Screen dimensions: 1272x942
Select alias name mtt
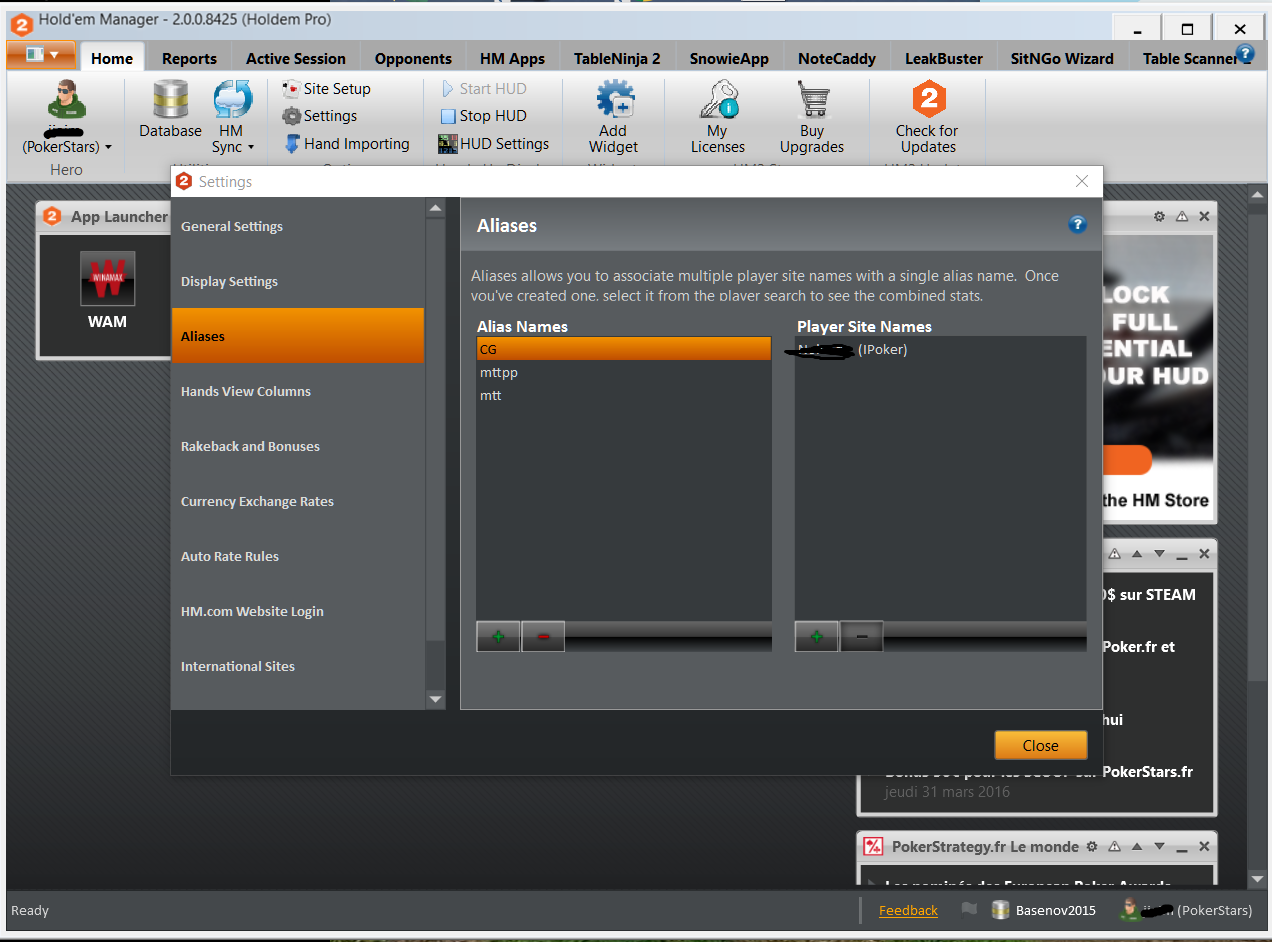[624, 395]
